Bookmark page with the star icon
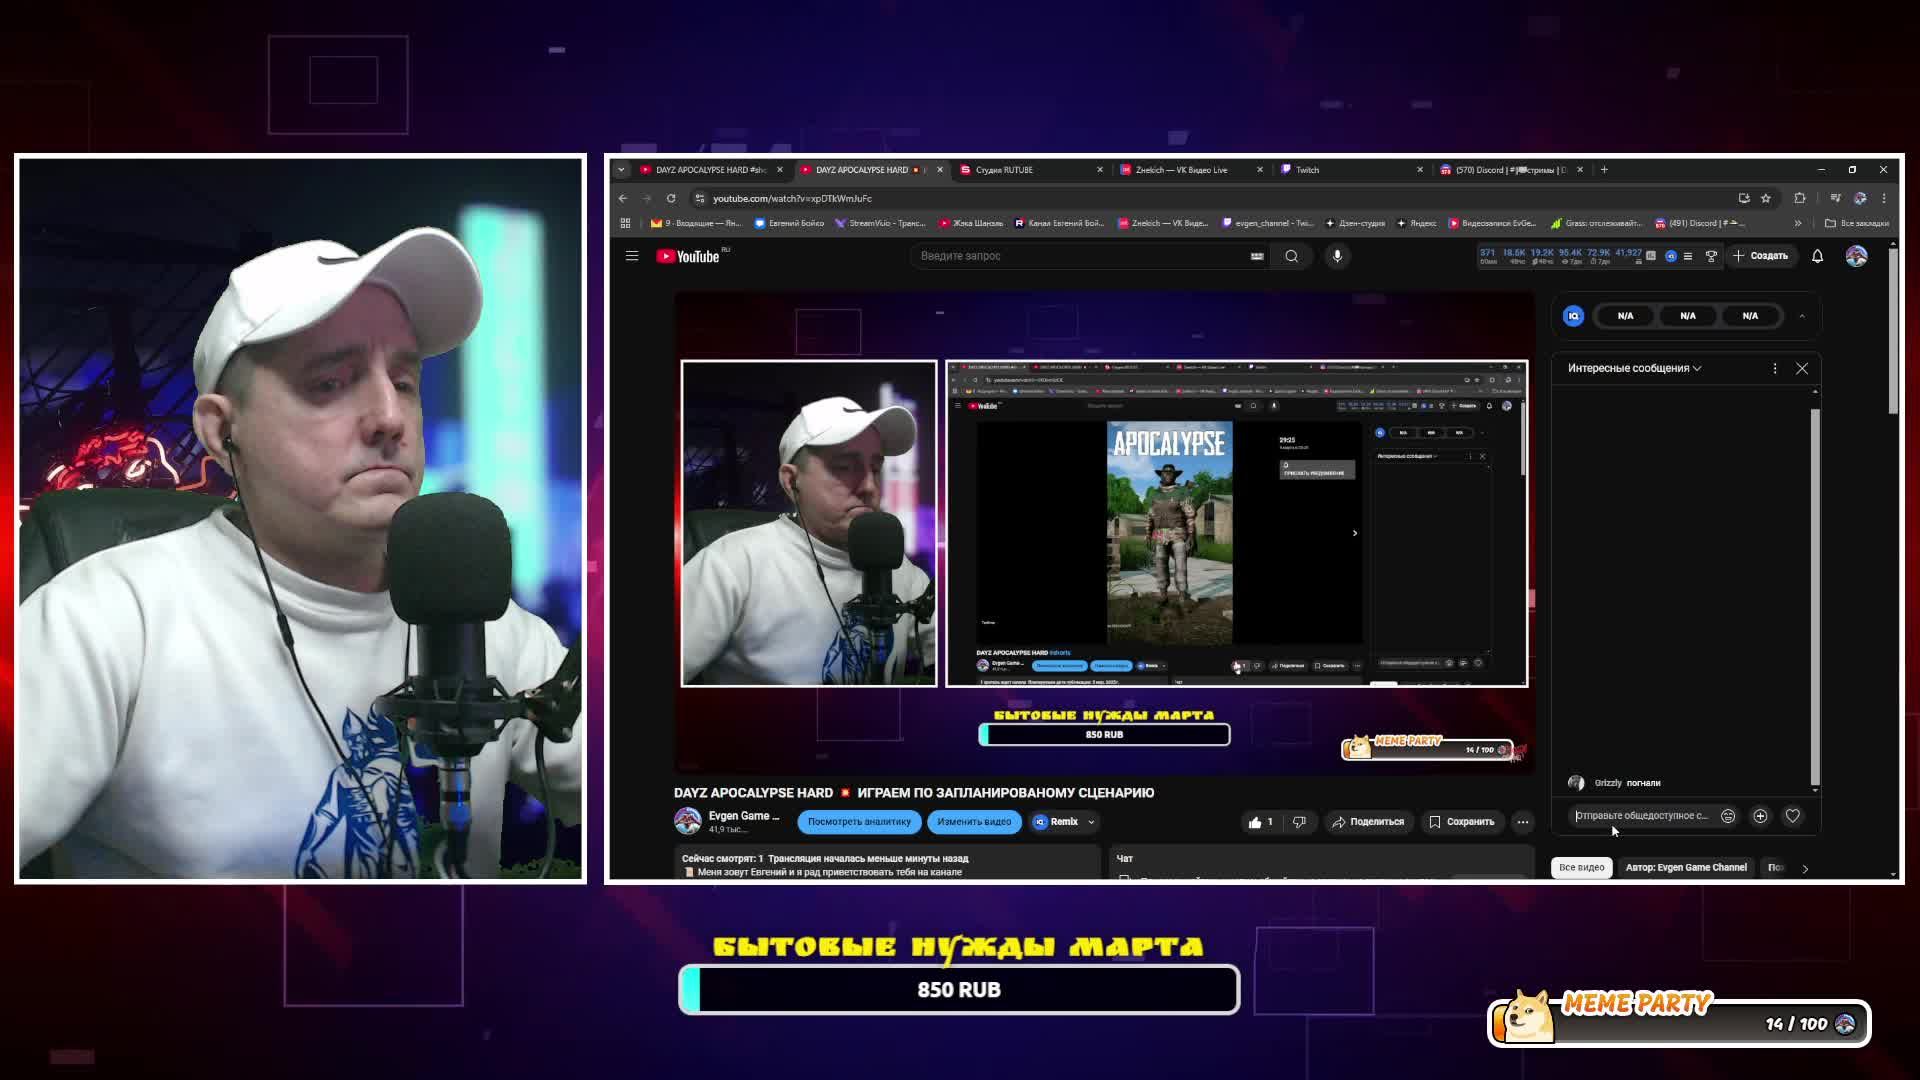Image resolution: width=1920 pixels, height=1080 pixels. click(x=1766, y=198)
